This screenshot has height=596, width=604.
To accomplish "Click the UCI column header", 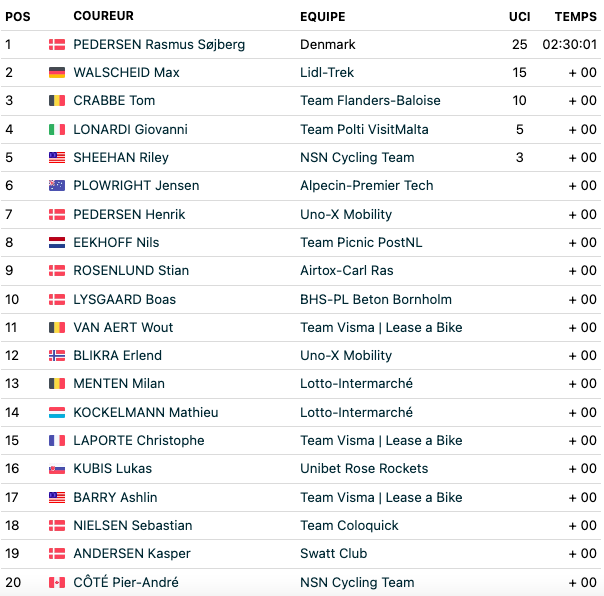I will point(520,17).
